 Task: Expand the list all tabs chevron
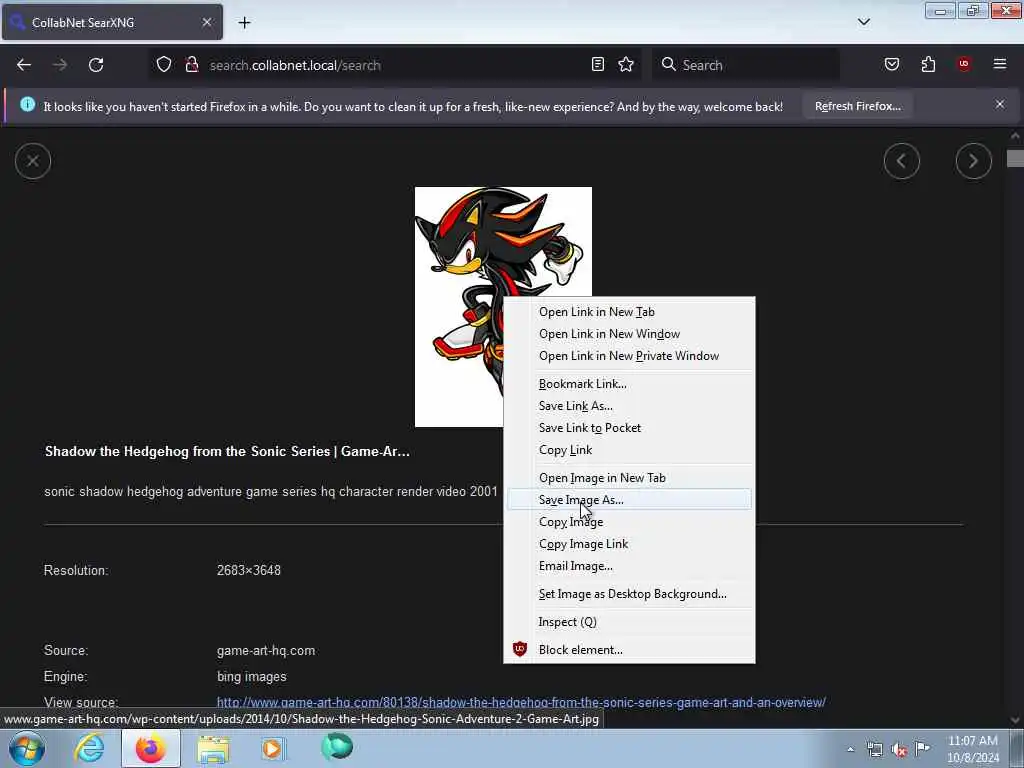864,22
